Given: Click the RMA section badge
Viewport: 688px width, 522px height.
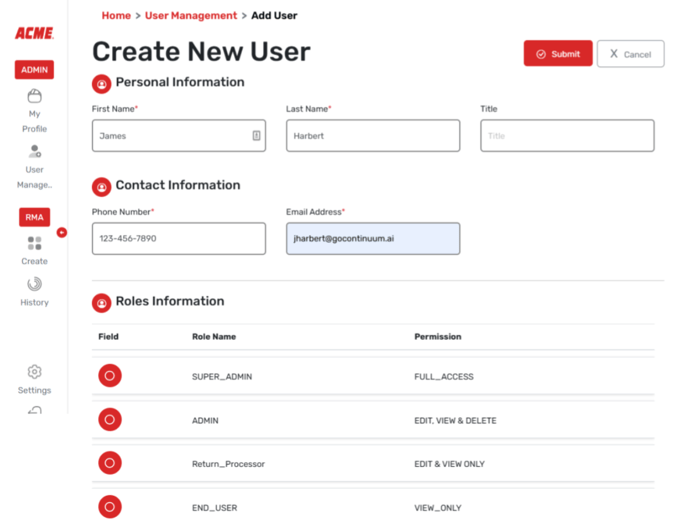Looking at the screenshot, I should click(x=34, y=217).
